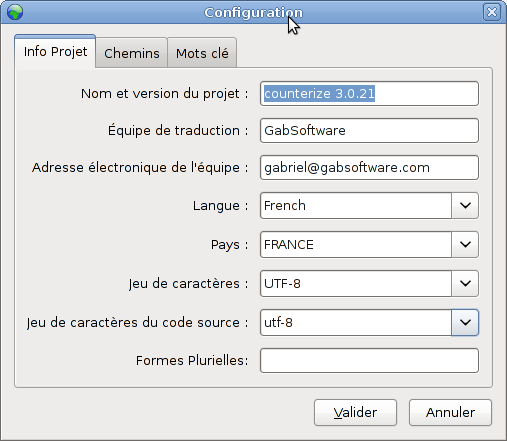Open the Mots clé tab
This screenshot has height=441, width=507.
click(x=202, y=53)
